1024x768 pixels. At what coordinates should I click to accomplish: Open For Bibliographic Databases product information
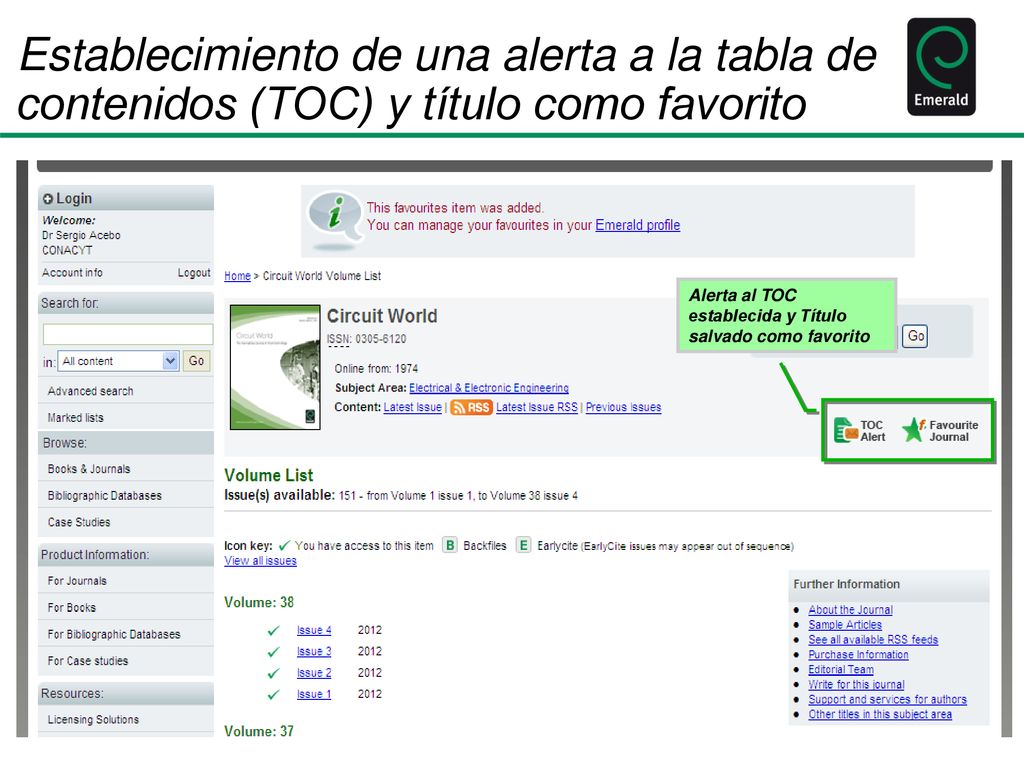coord(114,635)
